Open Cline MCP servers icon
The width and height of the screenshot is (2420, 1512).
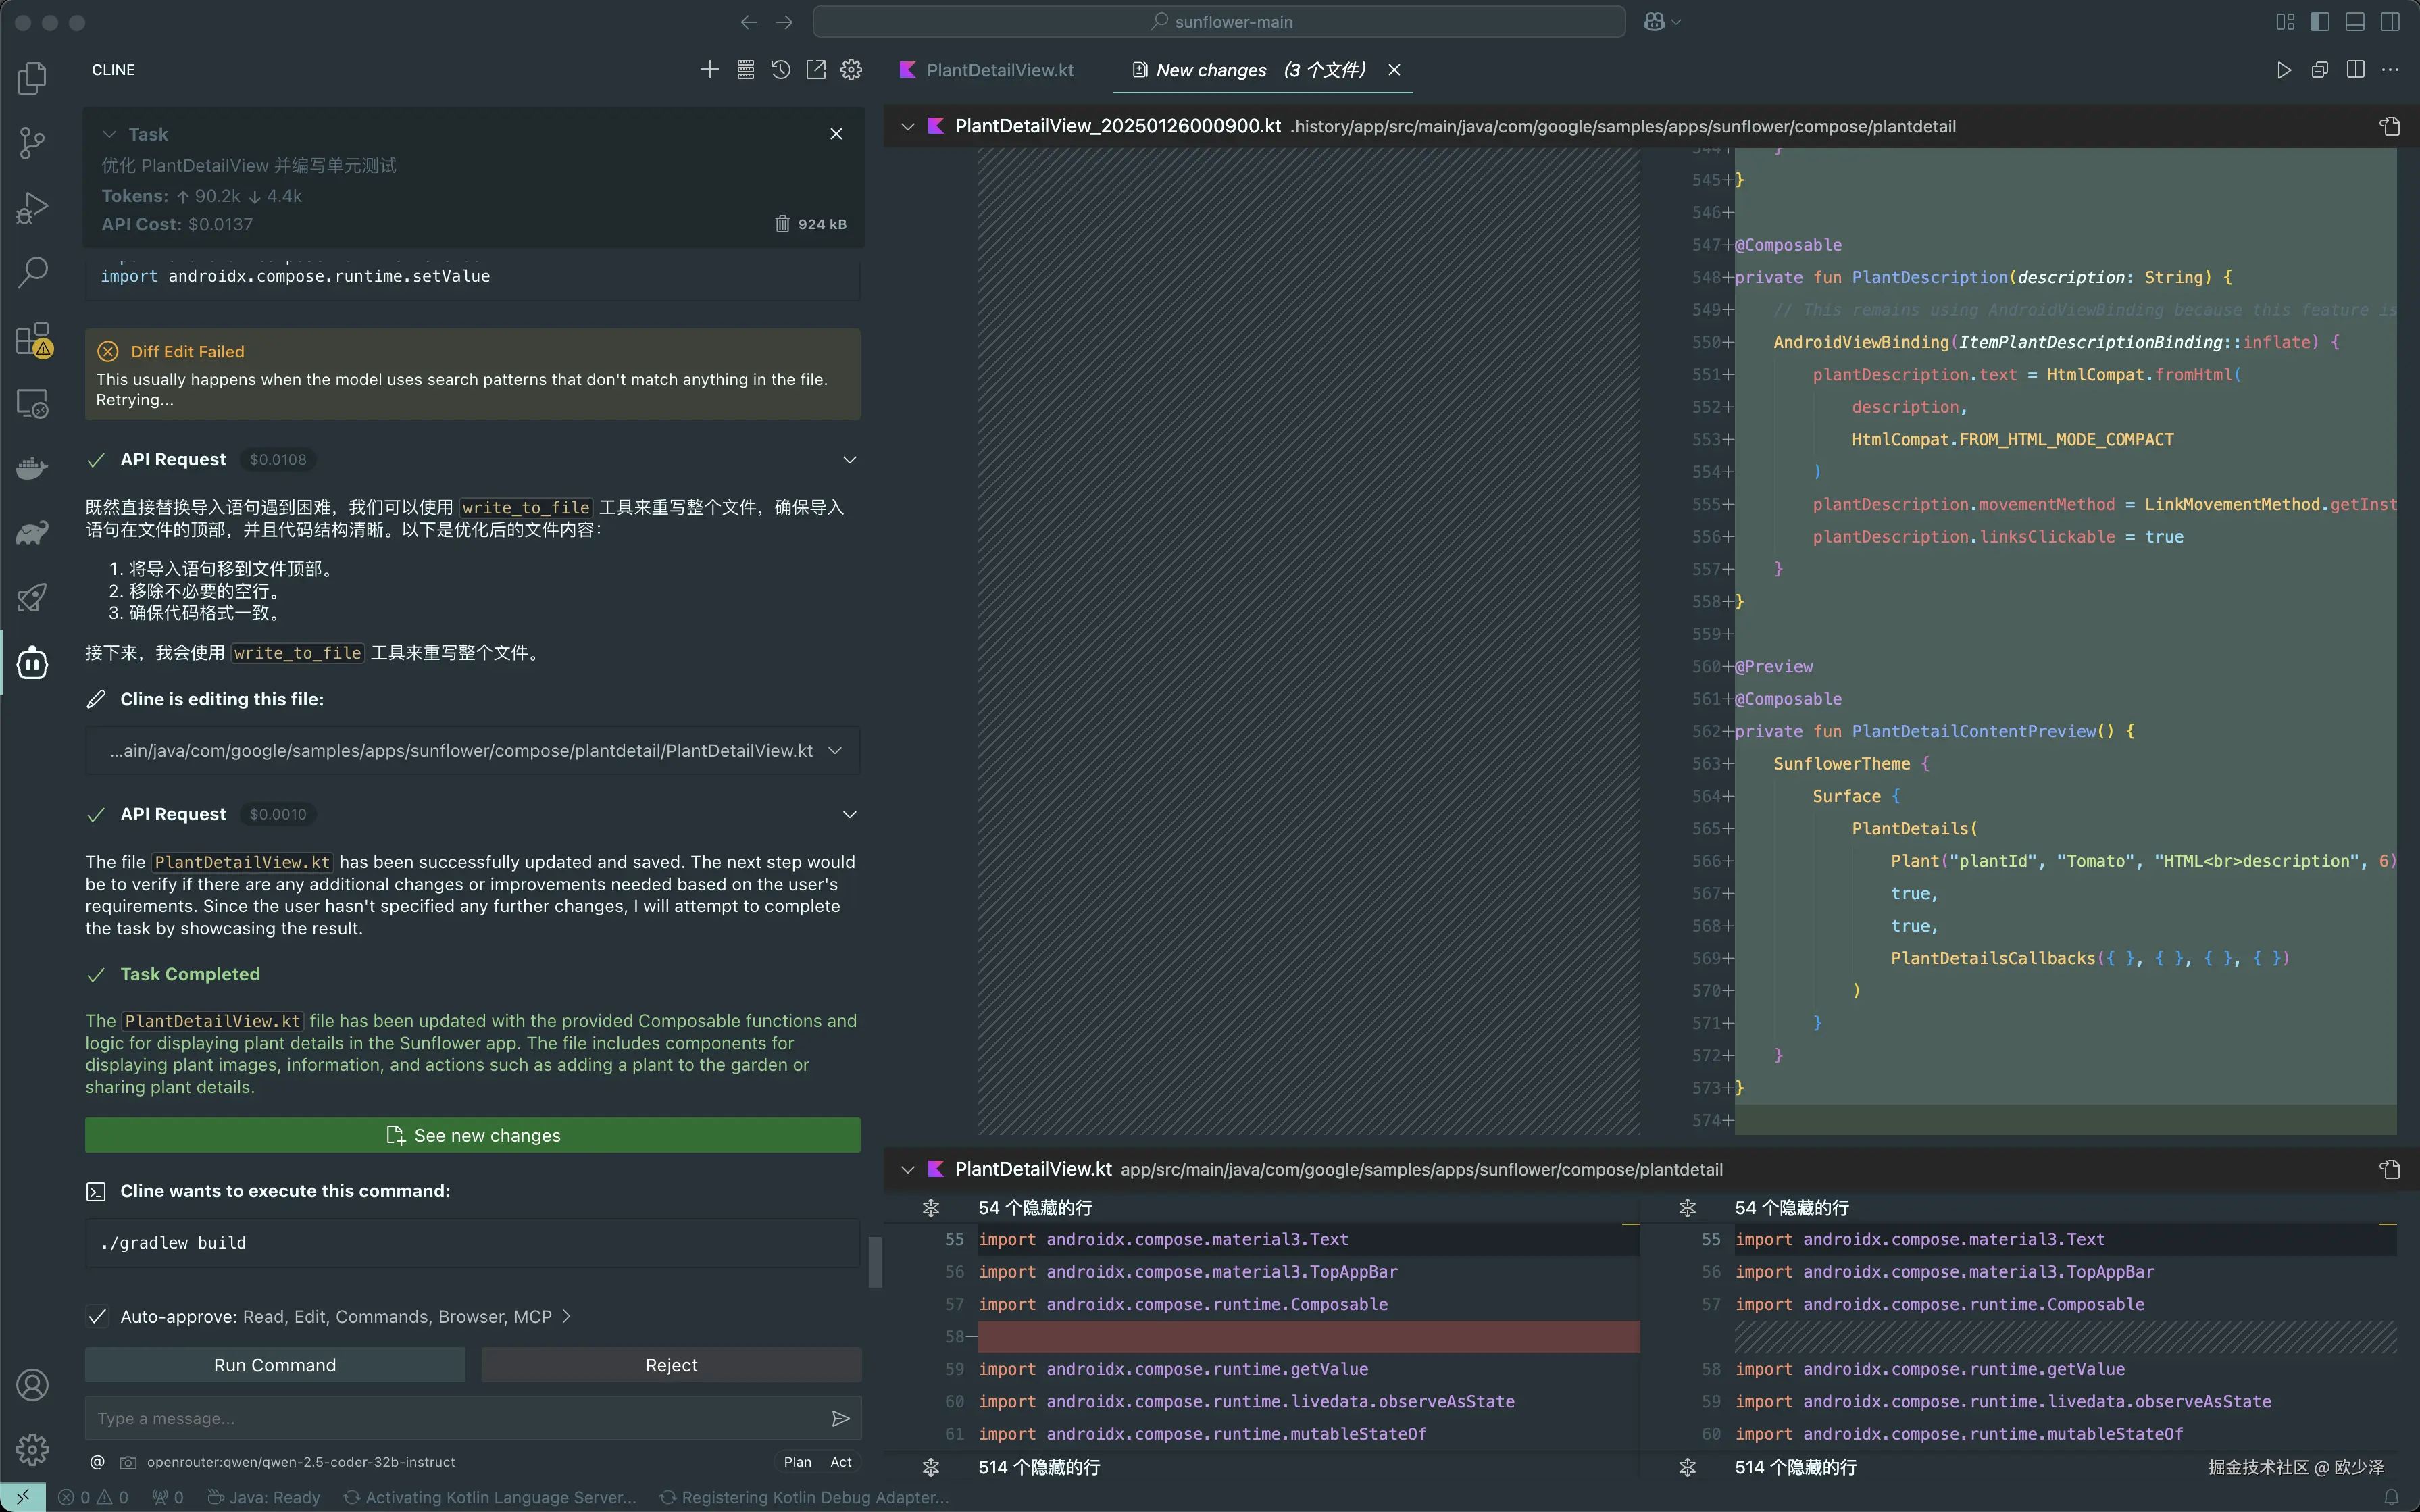[746, 70]
